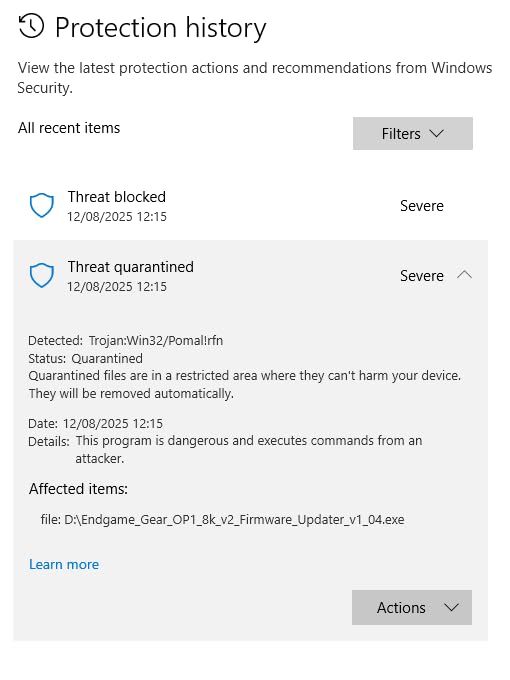Click the timestamp under Threat blocked
This screenshot has width=510, height=680.
point(117,216)
